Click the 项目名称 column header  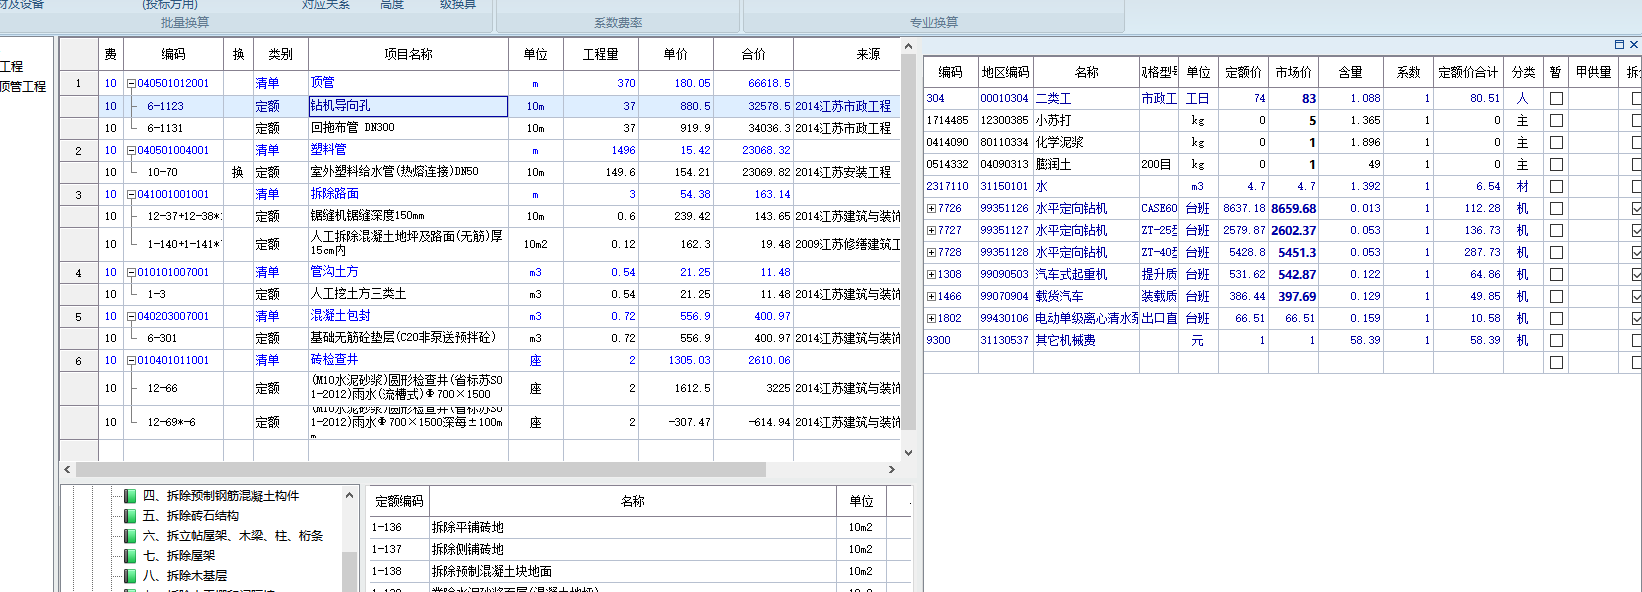[408, 55]
